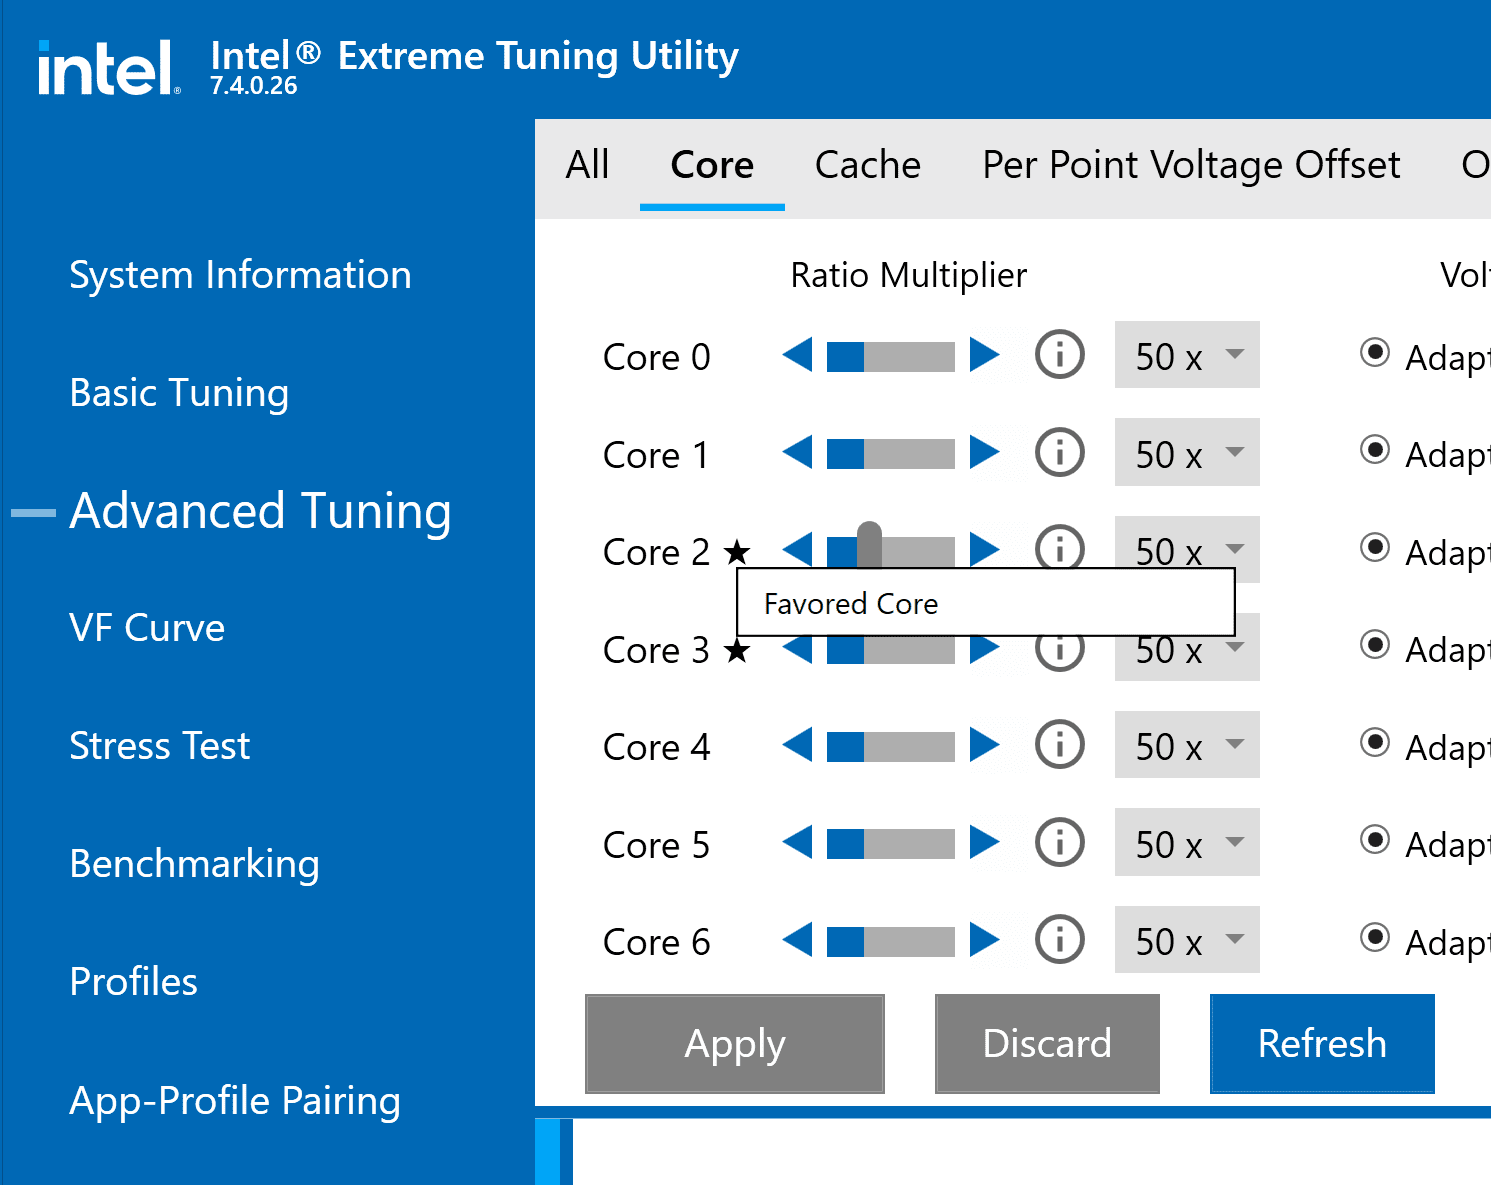Open Core 1 info icon
Screen dimensions: 1491x1185
[x=1060, y=453]
